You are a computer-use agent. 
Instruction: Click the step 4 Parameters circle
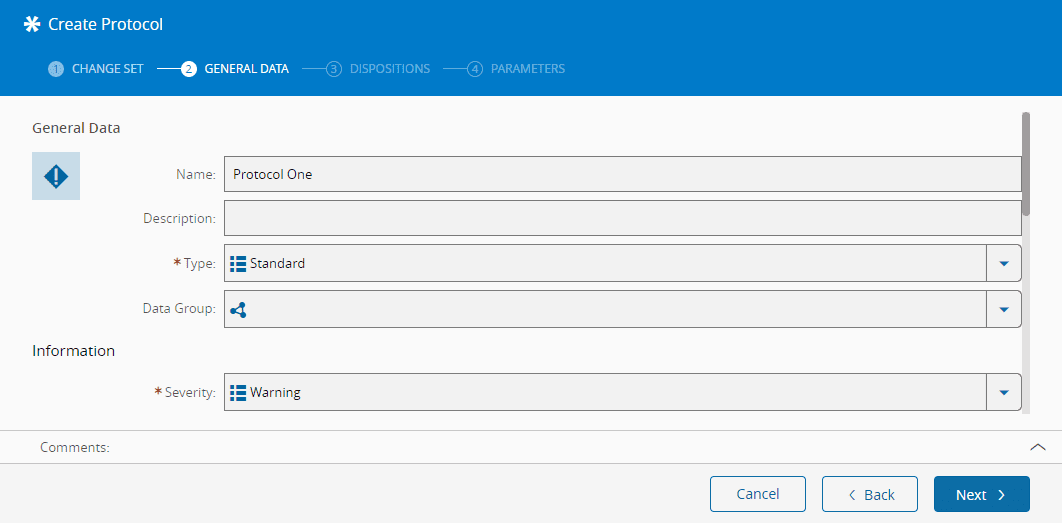(475, 69)
